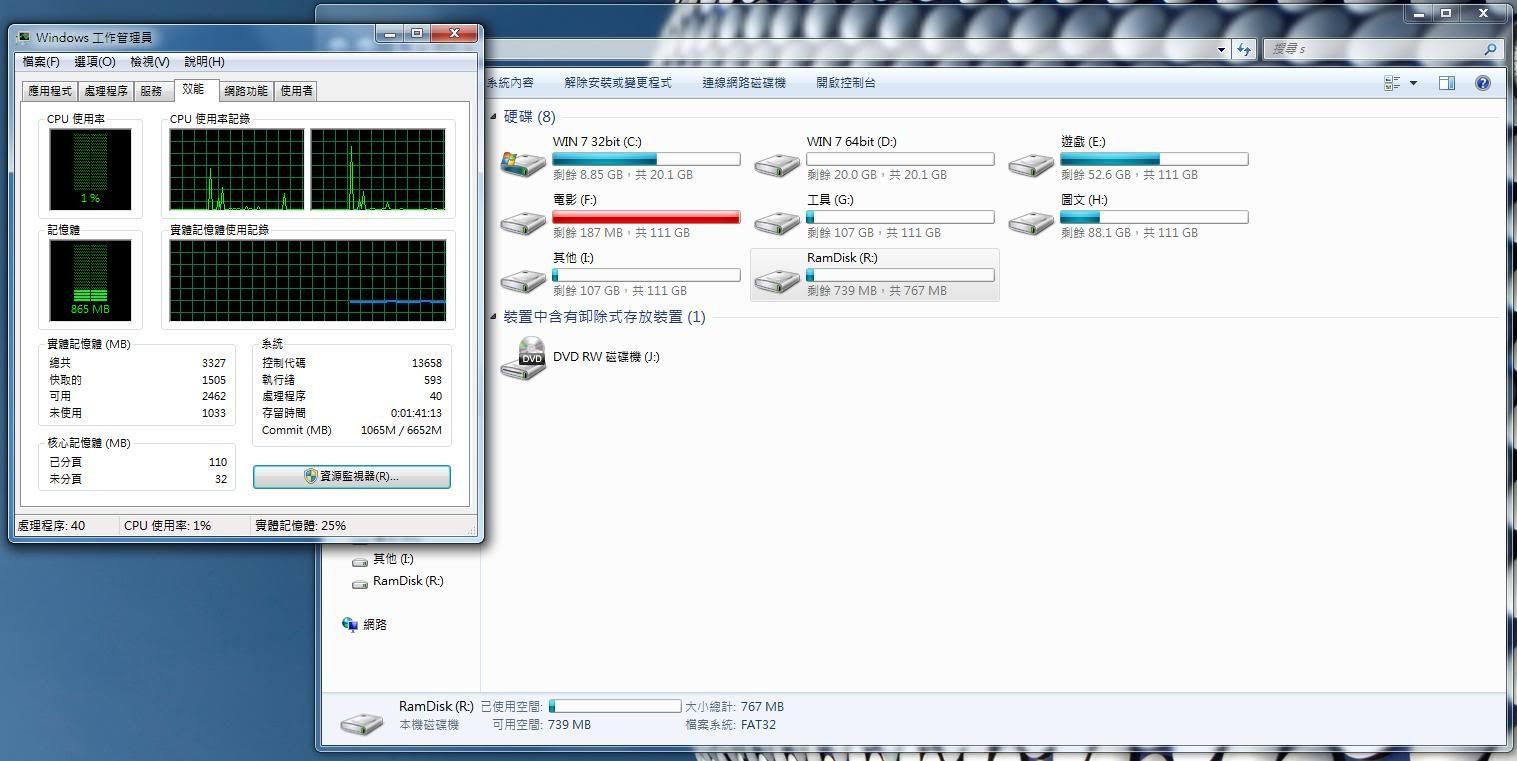Screen dimensions: 1517x761
Task: Click the CPU 使用率 1% gauge
Action: coord(91,169)
